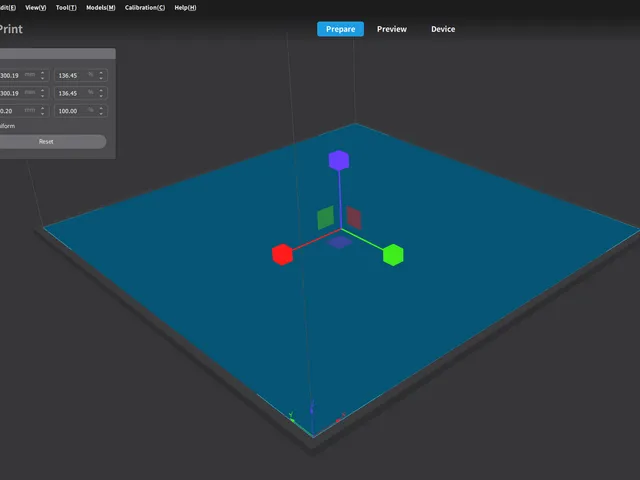
Task: Grab the green Y-axis scale cube handle
Action: [393, 255]
